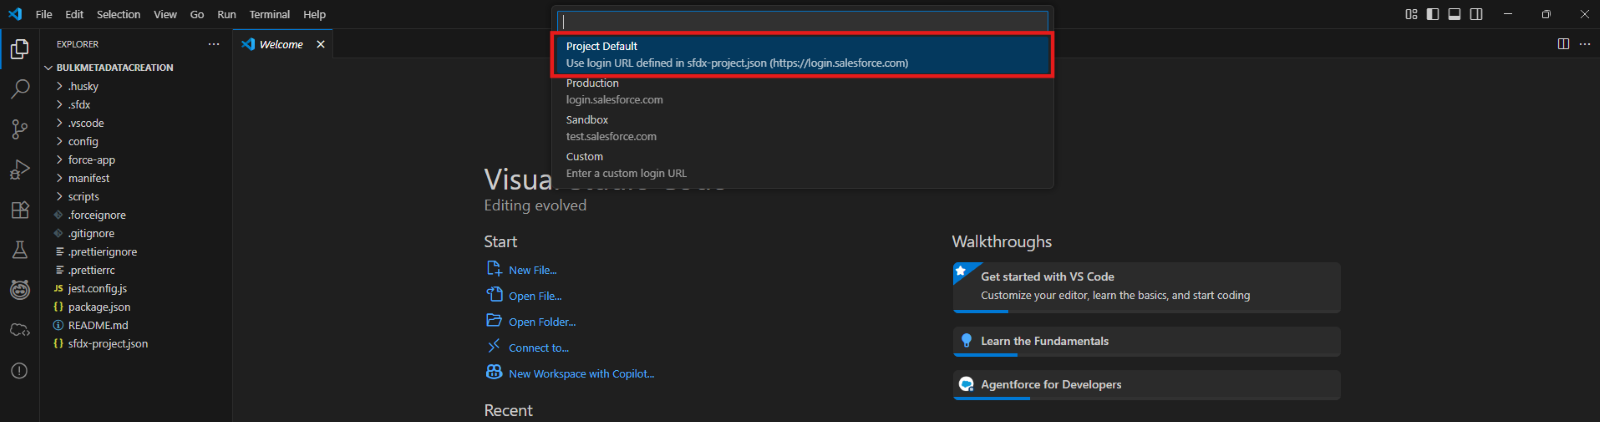Screen dimensions: 1600x422
Task: Open Explorer more actions ellipsis
Action: [x=213, y=44]
